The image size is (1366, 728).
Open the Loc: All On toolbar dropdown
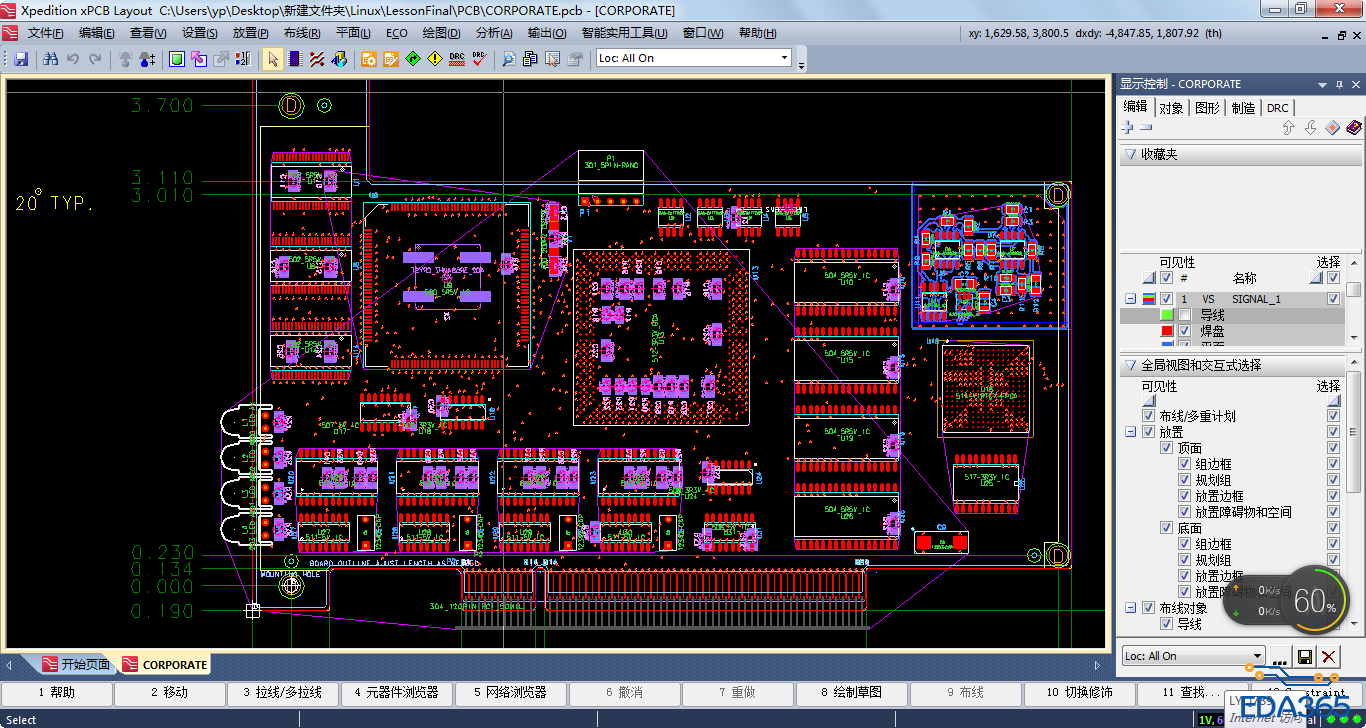coord(784,58)
